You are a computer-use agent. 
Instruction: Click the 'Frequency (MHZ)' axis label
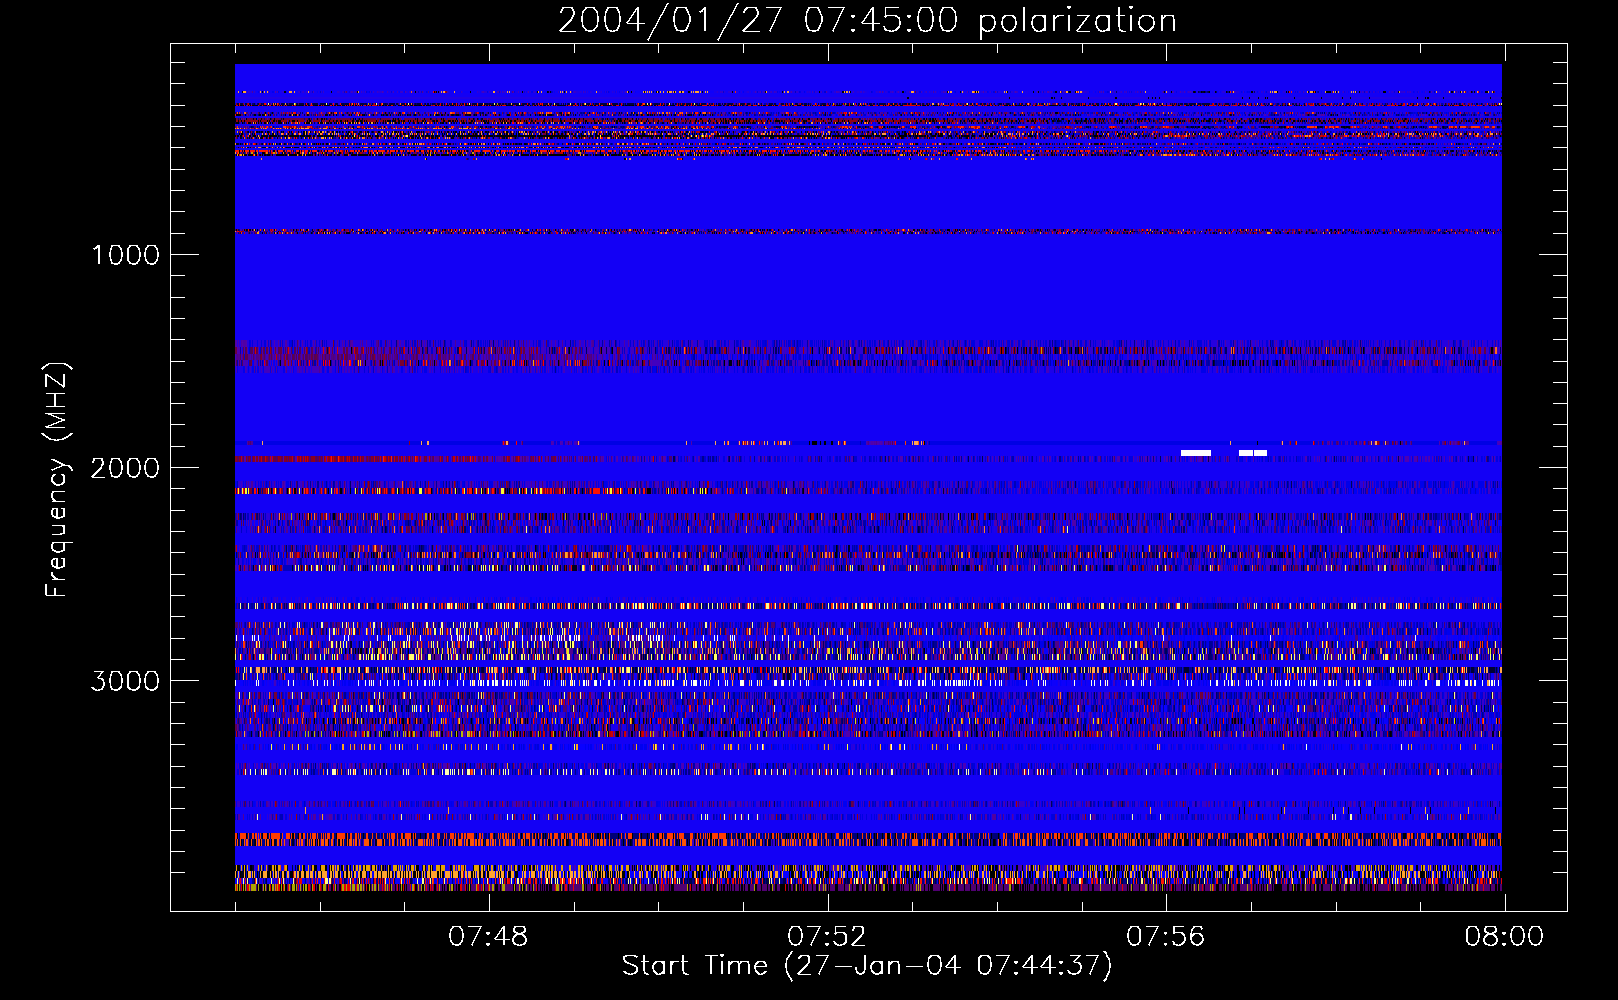coord(56,480)
